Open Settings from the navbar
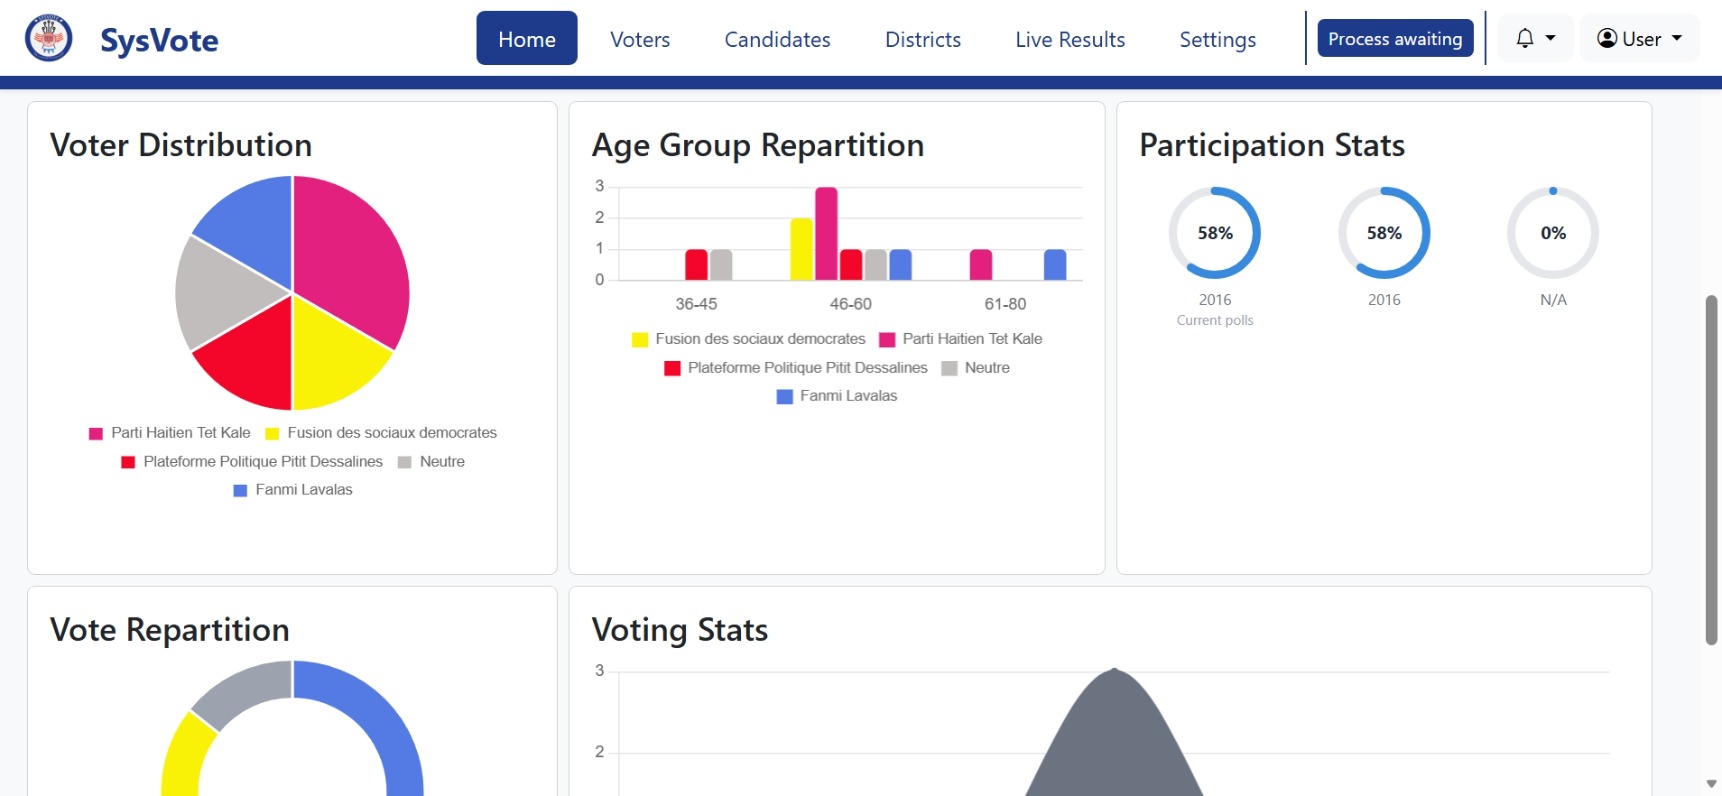The width and height of the screenshot is (1722, 796). pyautogui.click(x=1217, y=39)
